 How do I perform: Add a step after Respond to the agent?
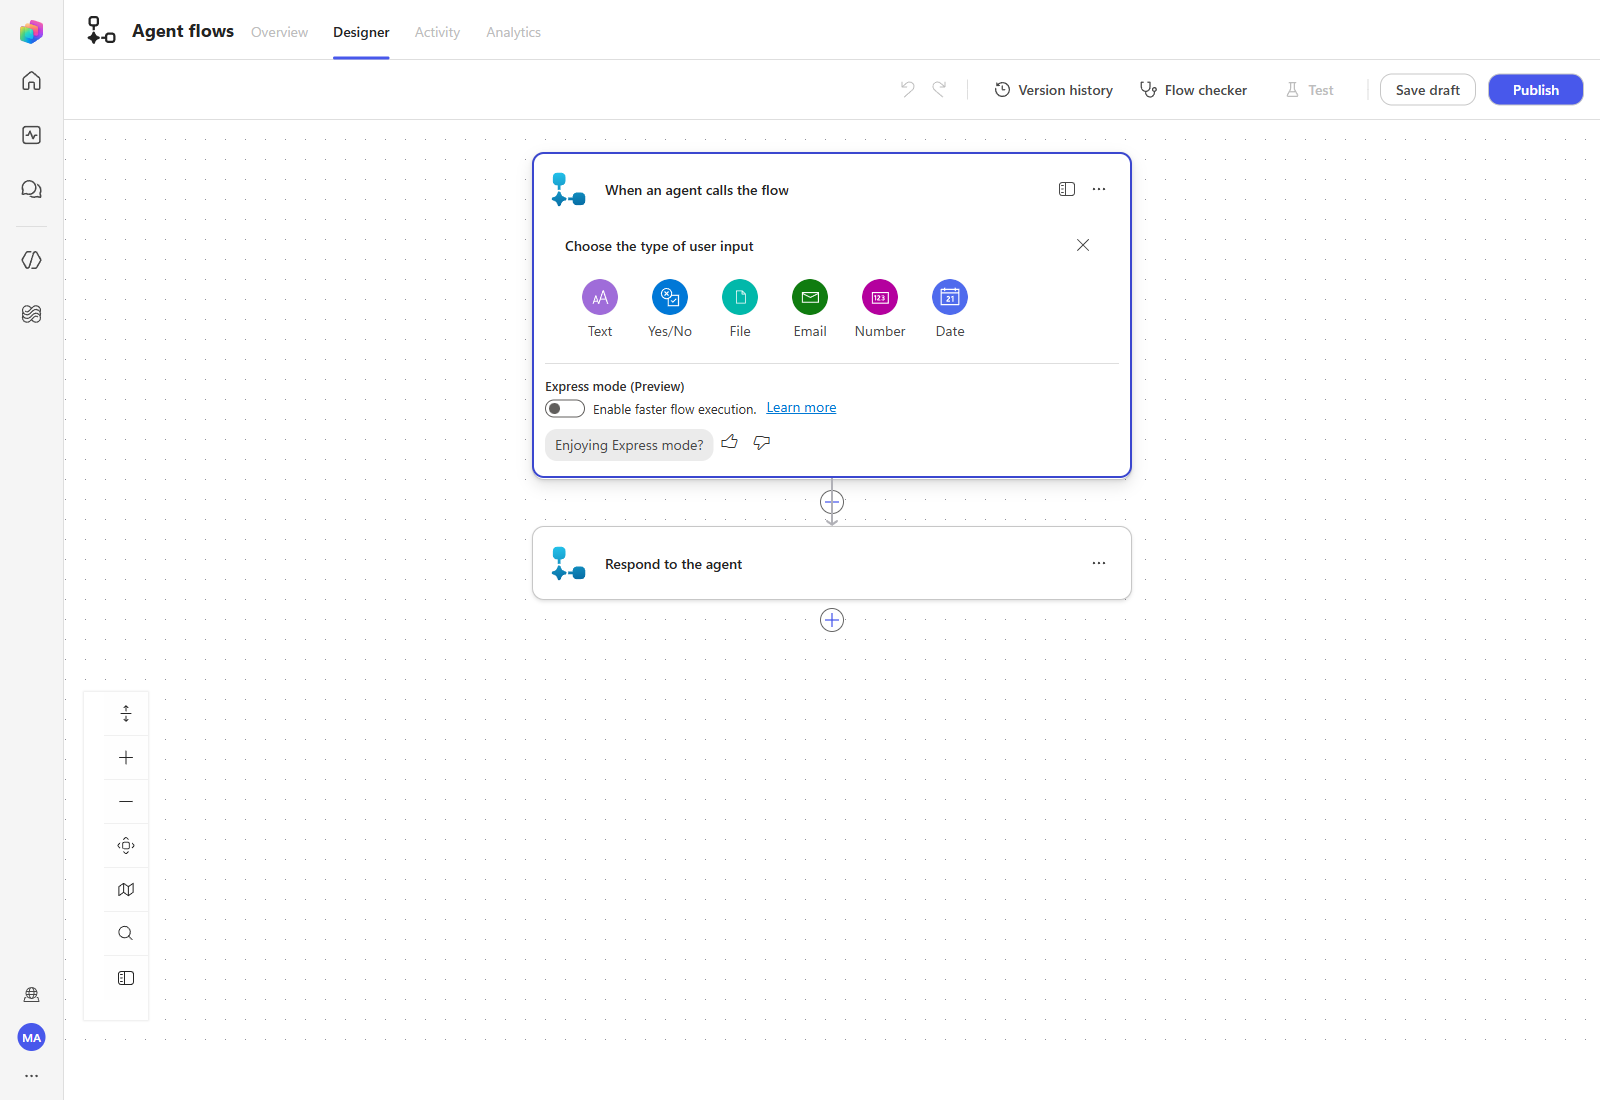(832, 620)
